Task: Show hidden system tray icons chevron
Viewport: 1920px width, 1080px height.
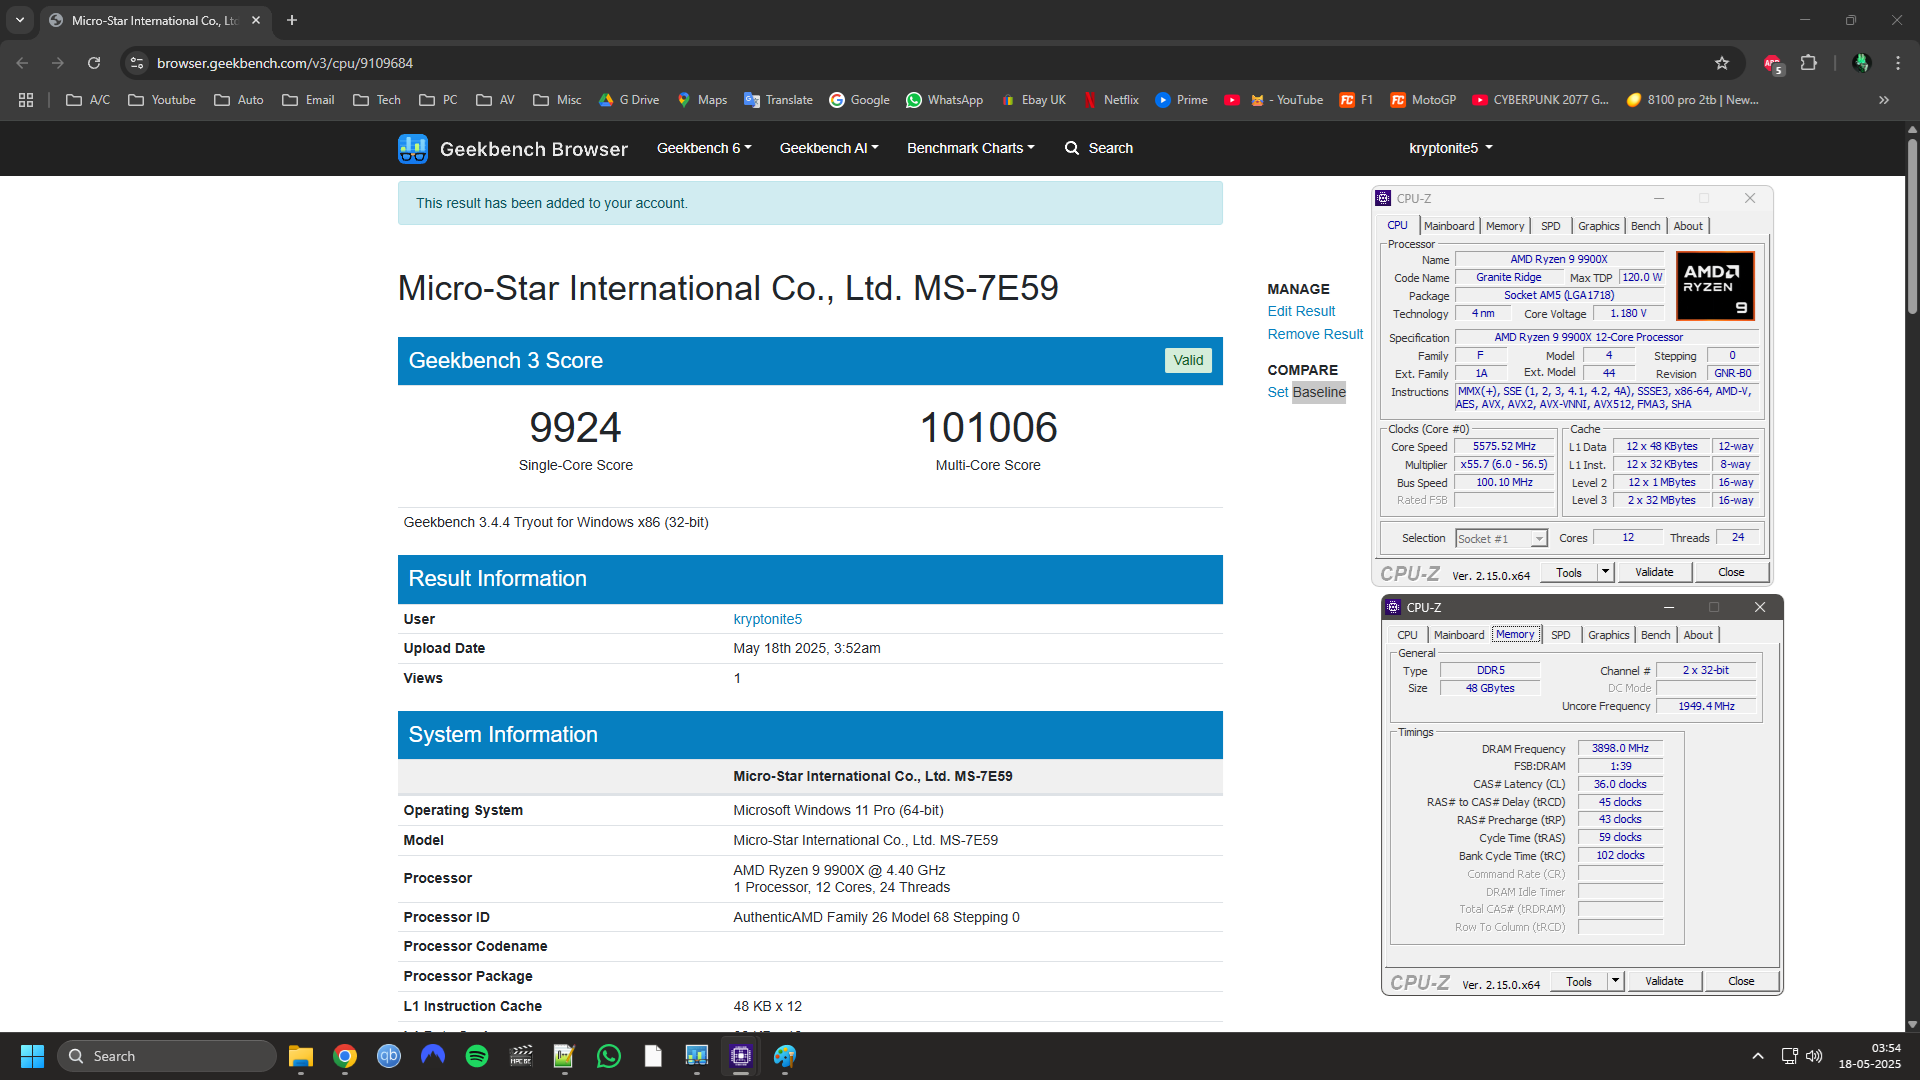Action: [1757, 1056]
